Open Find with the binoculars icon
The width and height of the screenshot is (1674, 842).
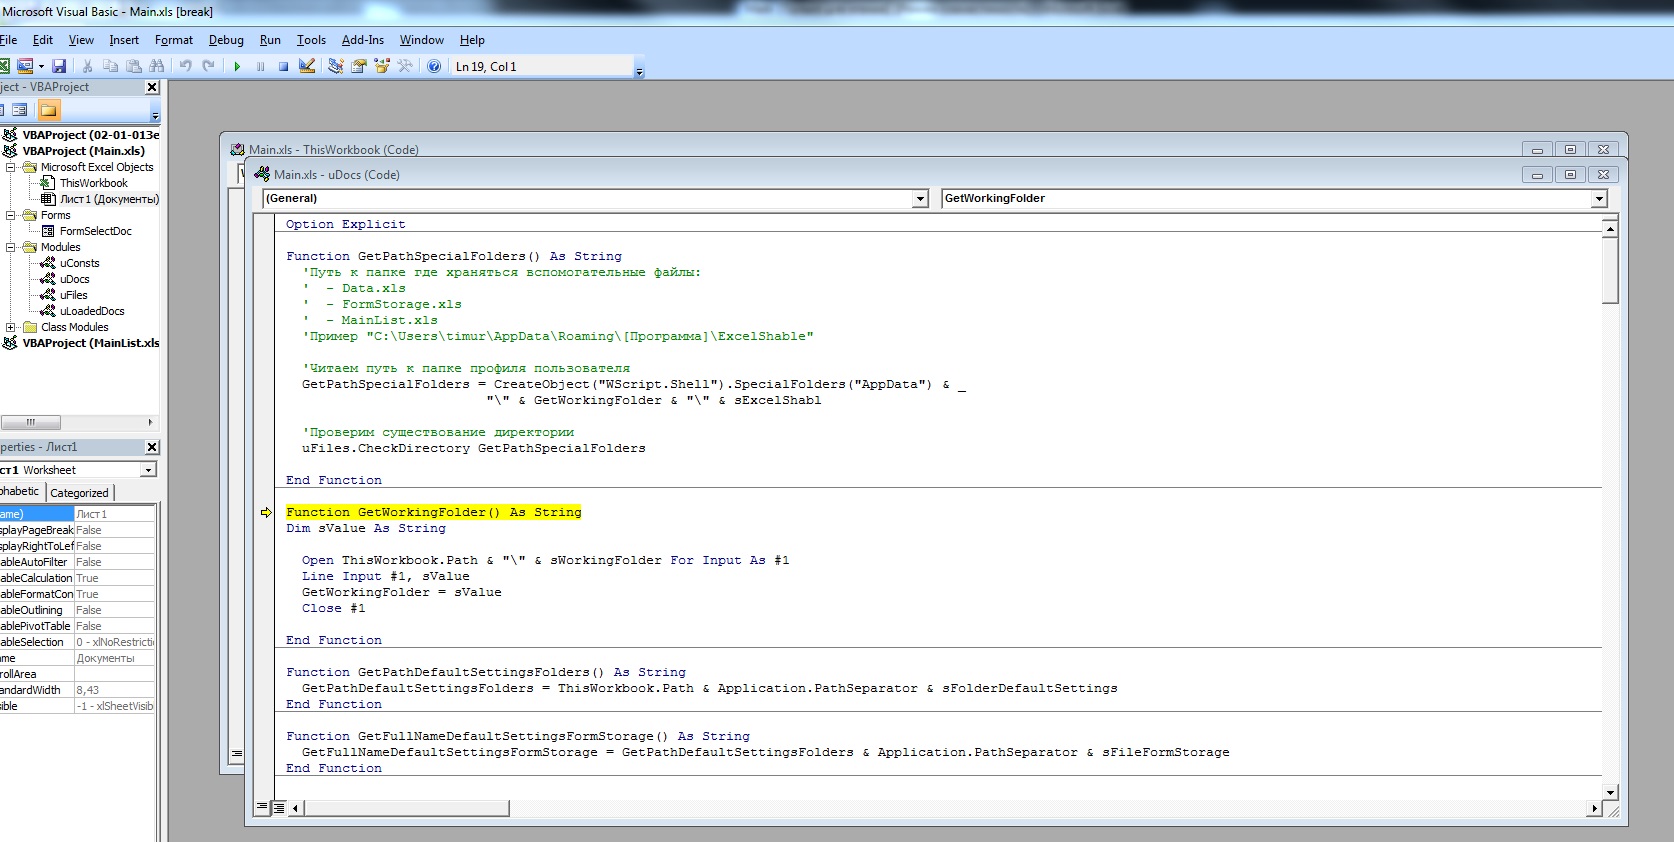click(156, 66)
